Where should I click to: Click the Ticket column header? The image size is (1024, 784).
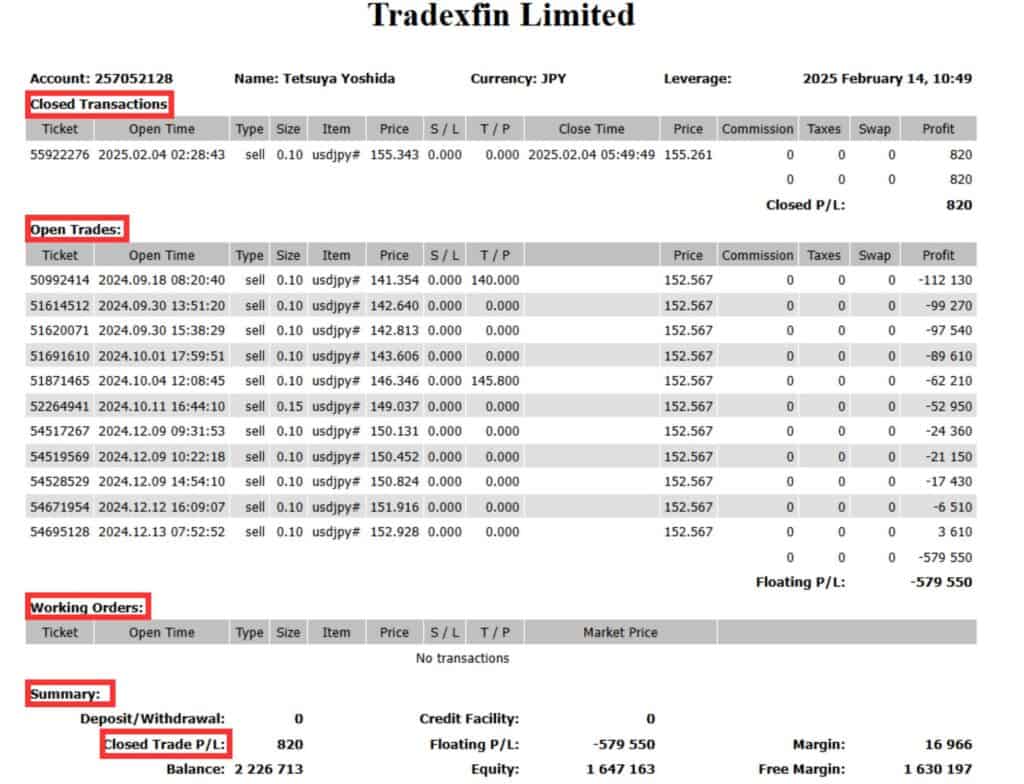tap(59, 129)
